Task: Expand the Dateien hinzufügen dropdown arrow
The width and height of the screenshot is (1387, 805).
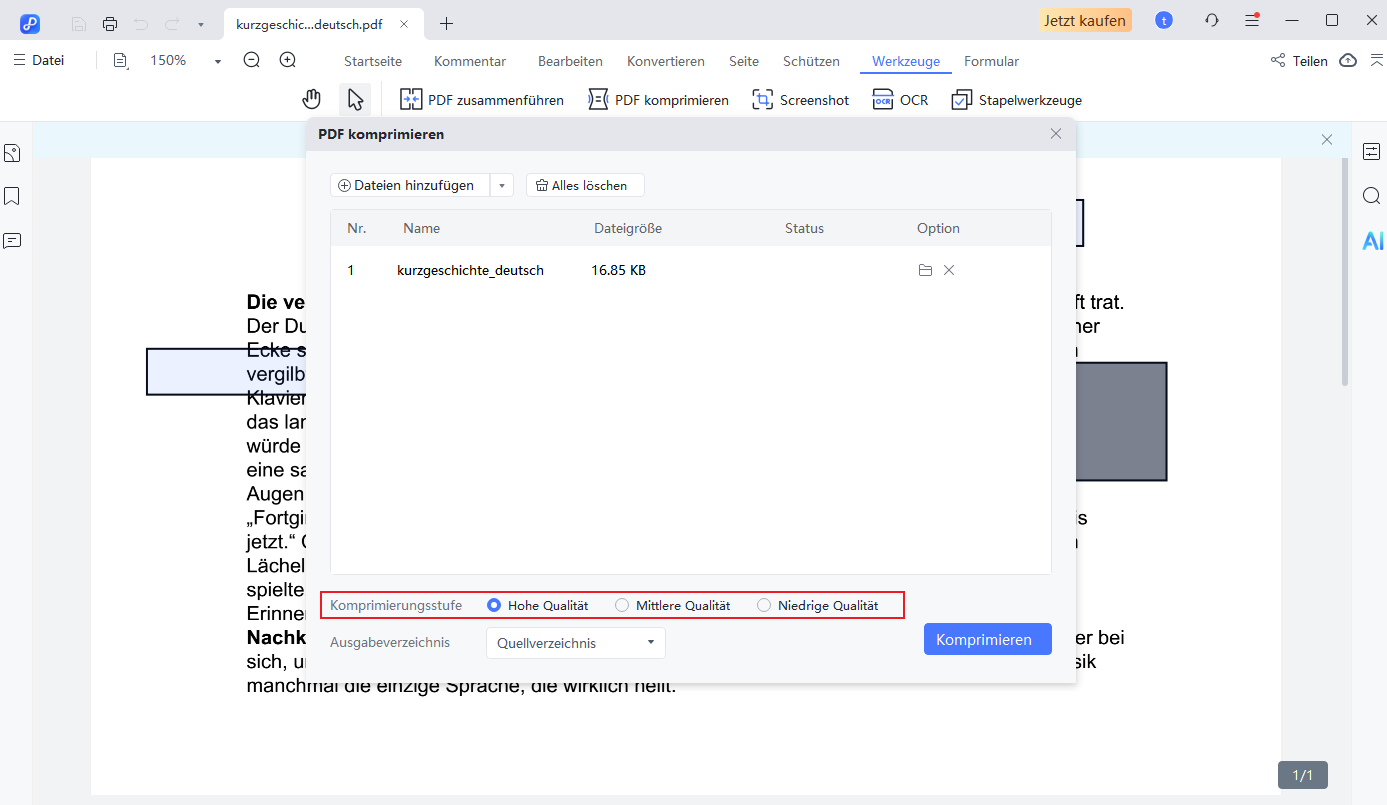Action: 502,184
